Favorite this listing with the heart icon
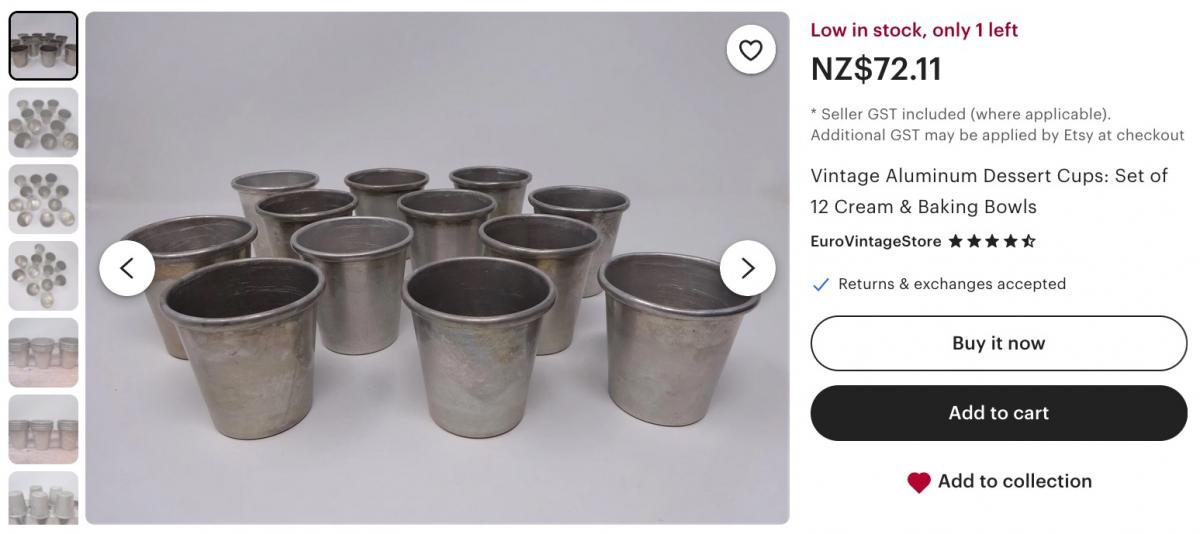Screen dimensions: 1200x534 coord(750,50)
